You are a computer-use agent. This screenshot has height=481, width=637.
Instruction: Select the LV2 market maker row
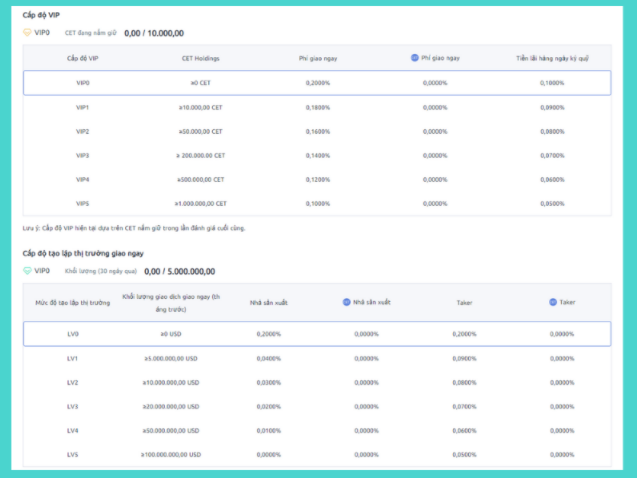[317, 382]
